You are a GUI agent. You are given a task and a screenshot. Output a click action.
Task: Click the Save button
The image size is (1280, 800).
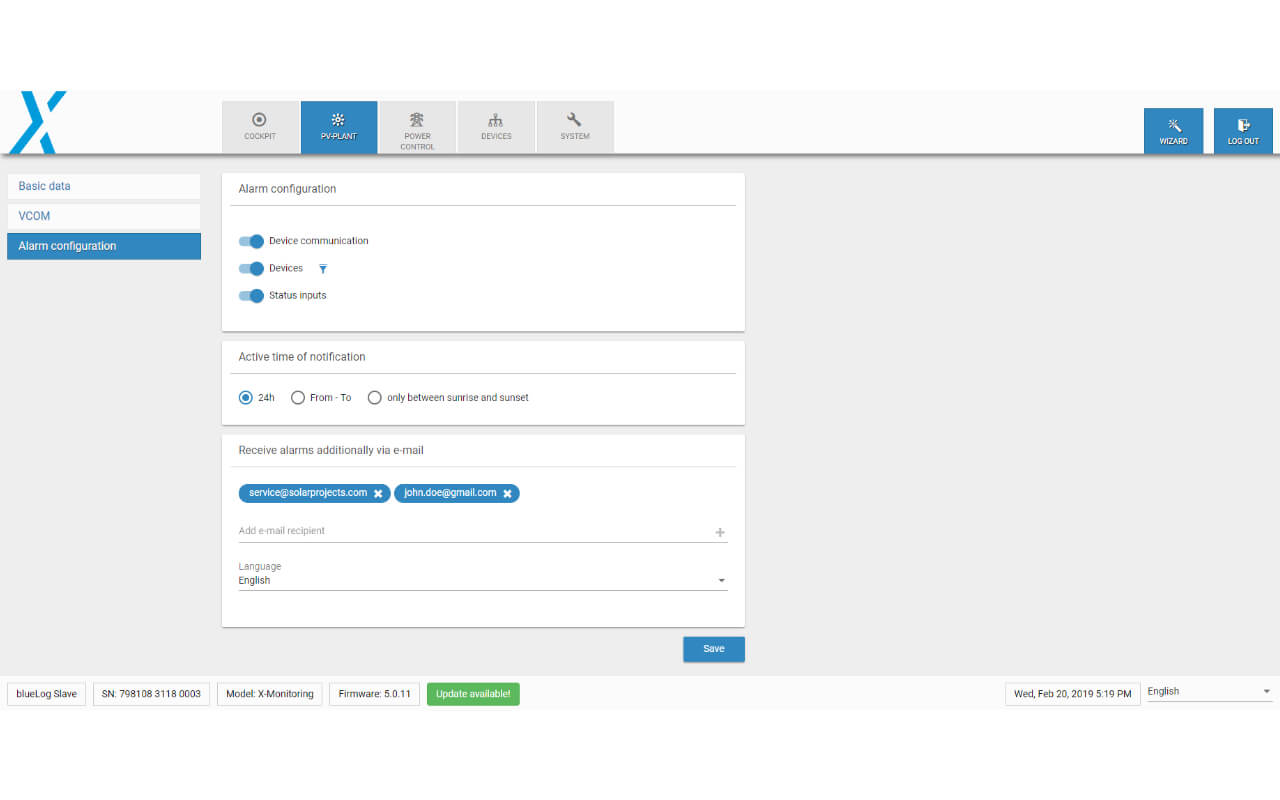713,649
